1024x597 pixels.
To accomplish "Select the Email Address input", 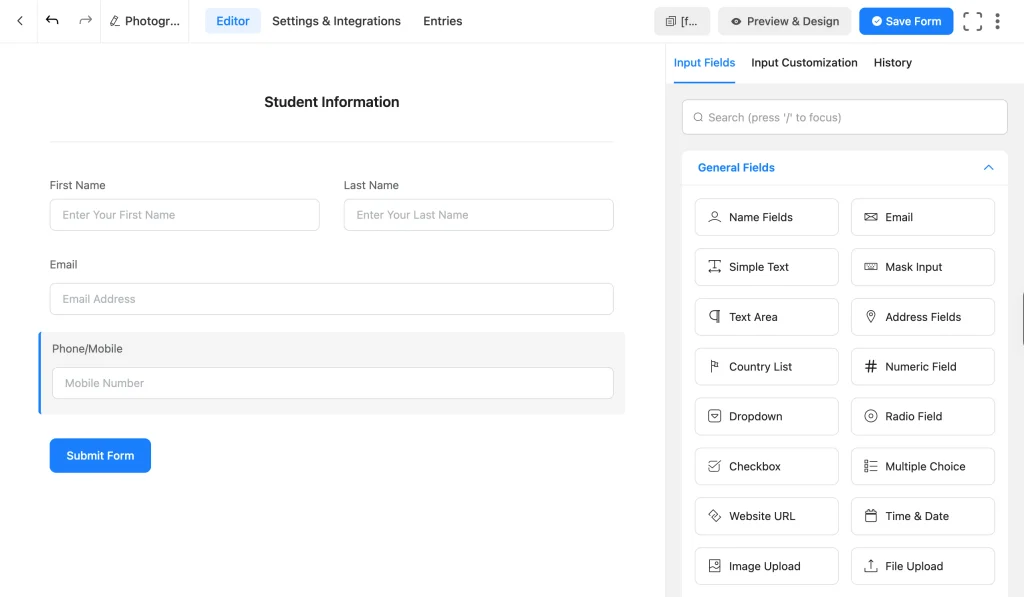I will tap(331, 298).
